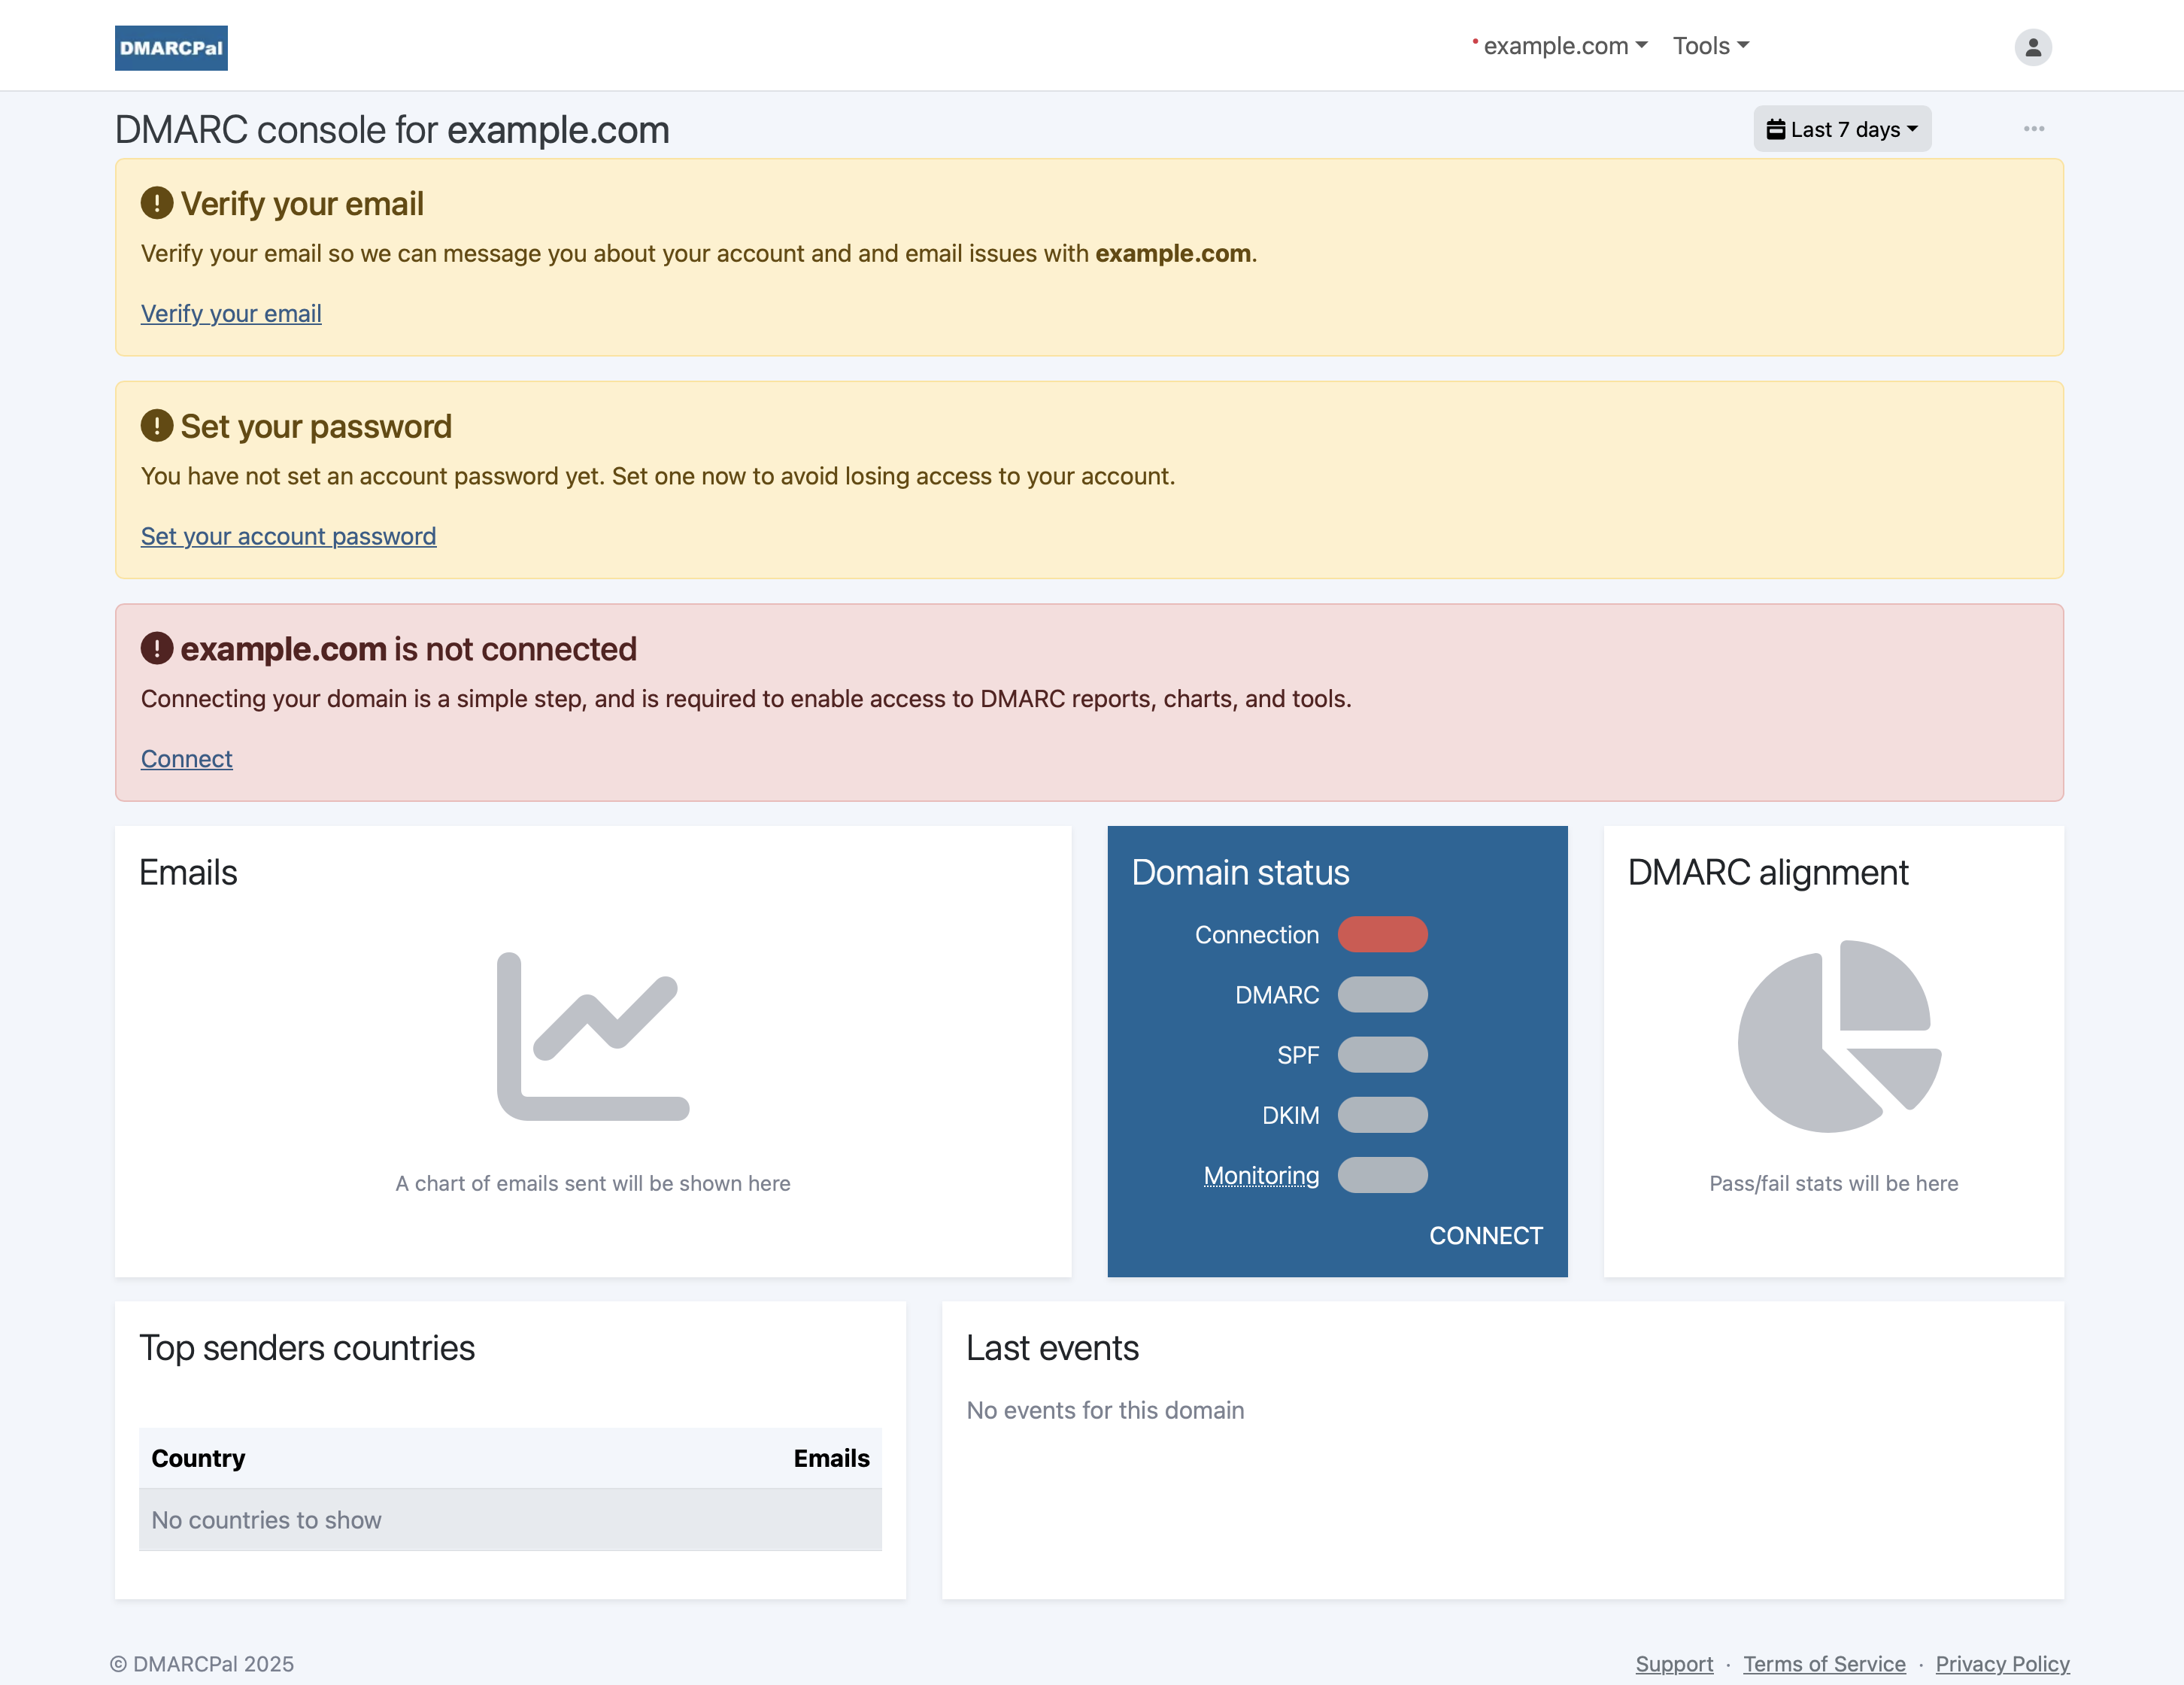Click the DMARCPal logo
This screenshot has width=2184, height=1685.
coord(171,48)
